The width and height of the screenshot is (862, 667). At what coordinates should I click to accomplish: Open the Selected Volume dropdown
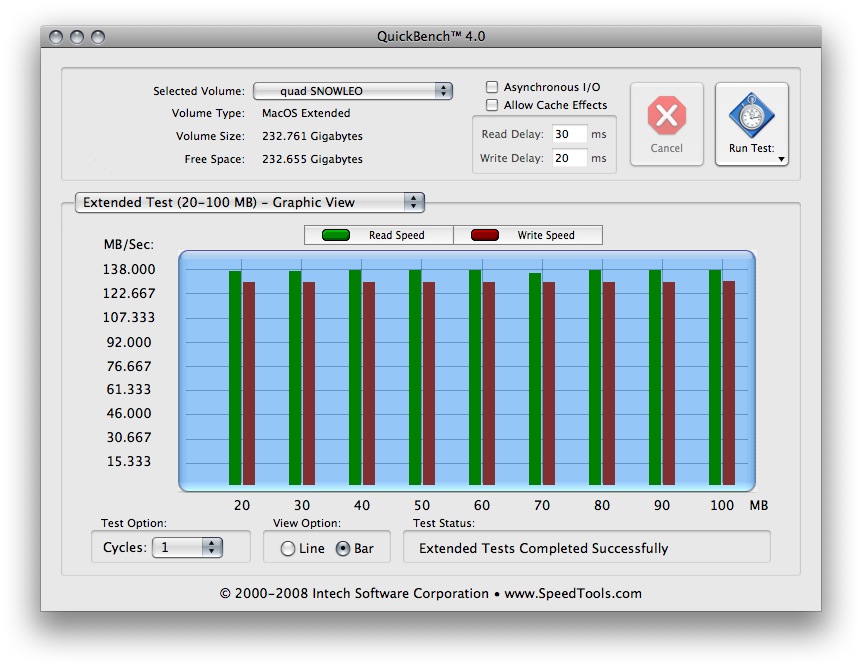click(x=353, y=91)
